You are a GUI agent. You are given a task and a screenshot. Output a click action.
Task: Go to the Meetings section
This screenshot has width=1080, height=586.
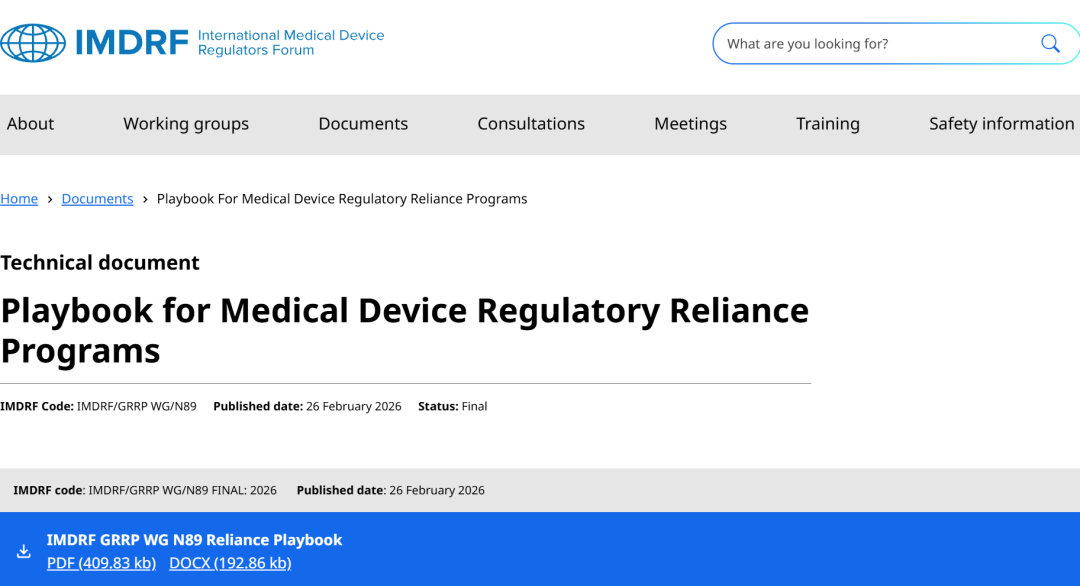[690, 124]
